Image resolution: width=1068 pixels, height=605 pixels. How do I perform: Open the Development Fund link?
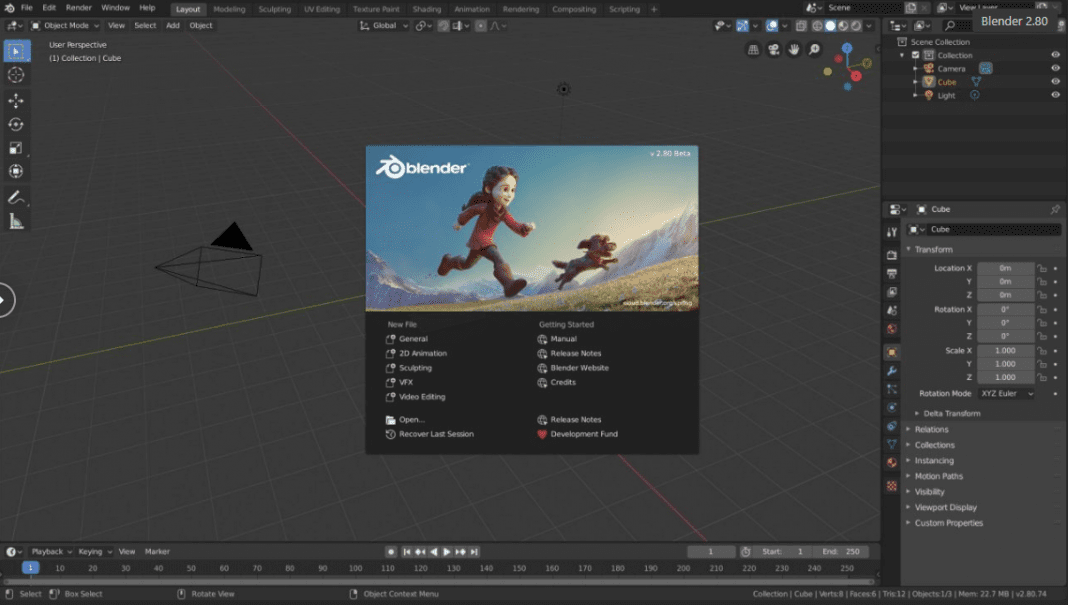pos(583,434)
